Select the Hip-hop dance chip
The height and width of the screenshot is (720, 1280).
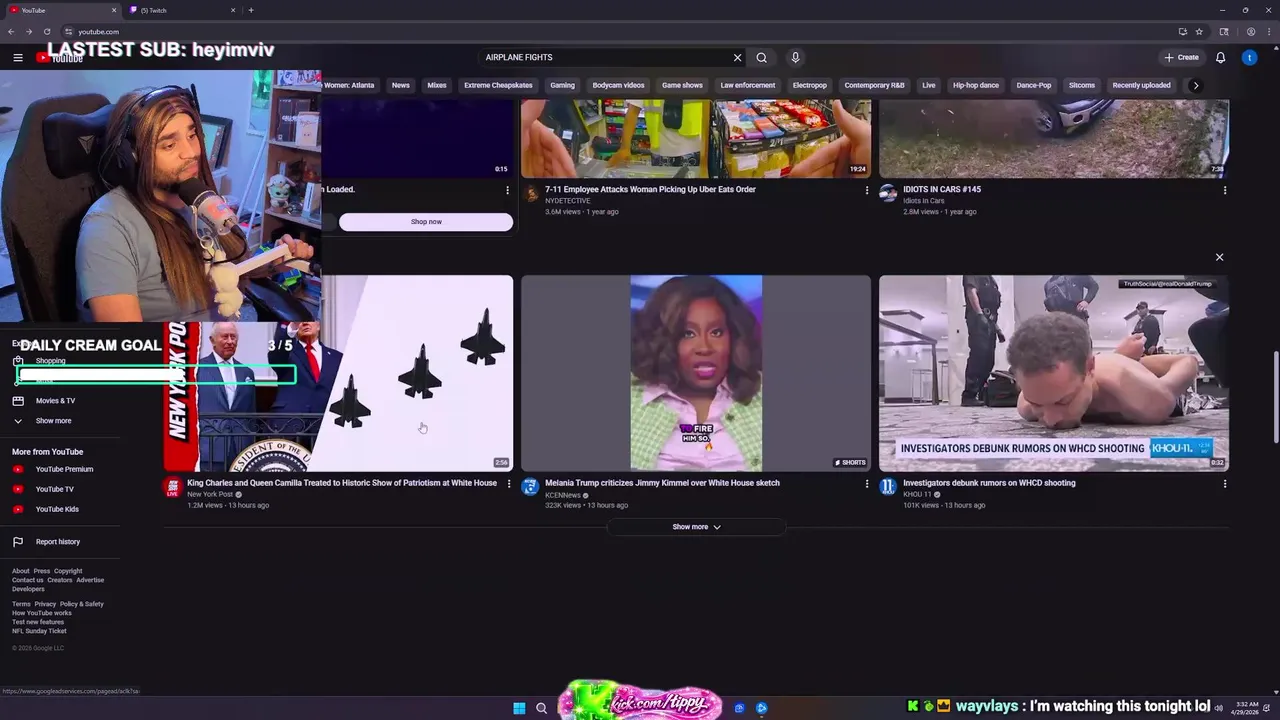[x=976, y=85]
